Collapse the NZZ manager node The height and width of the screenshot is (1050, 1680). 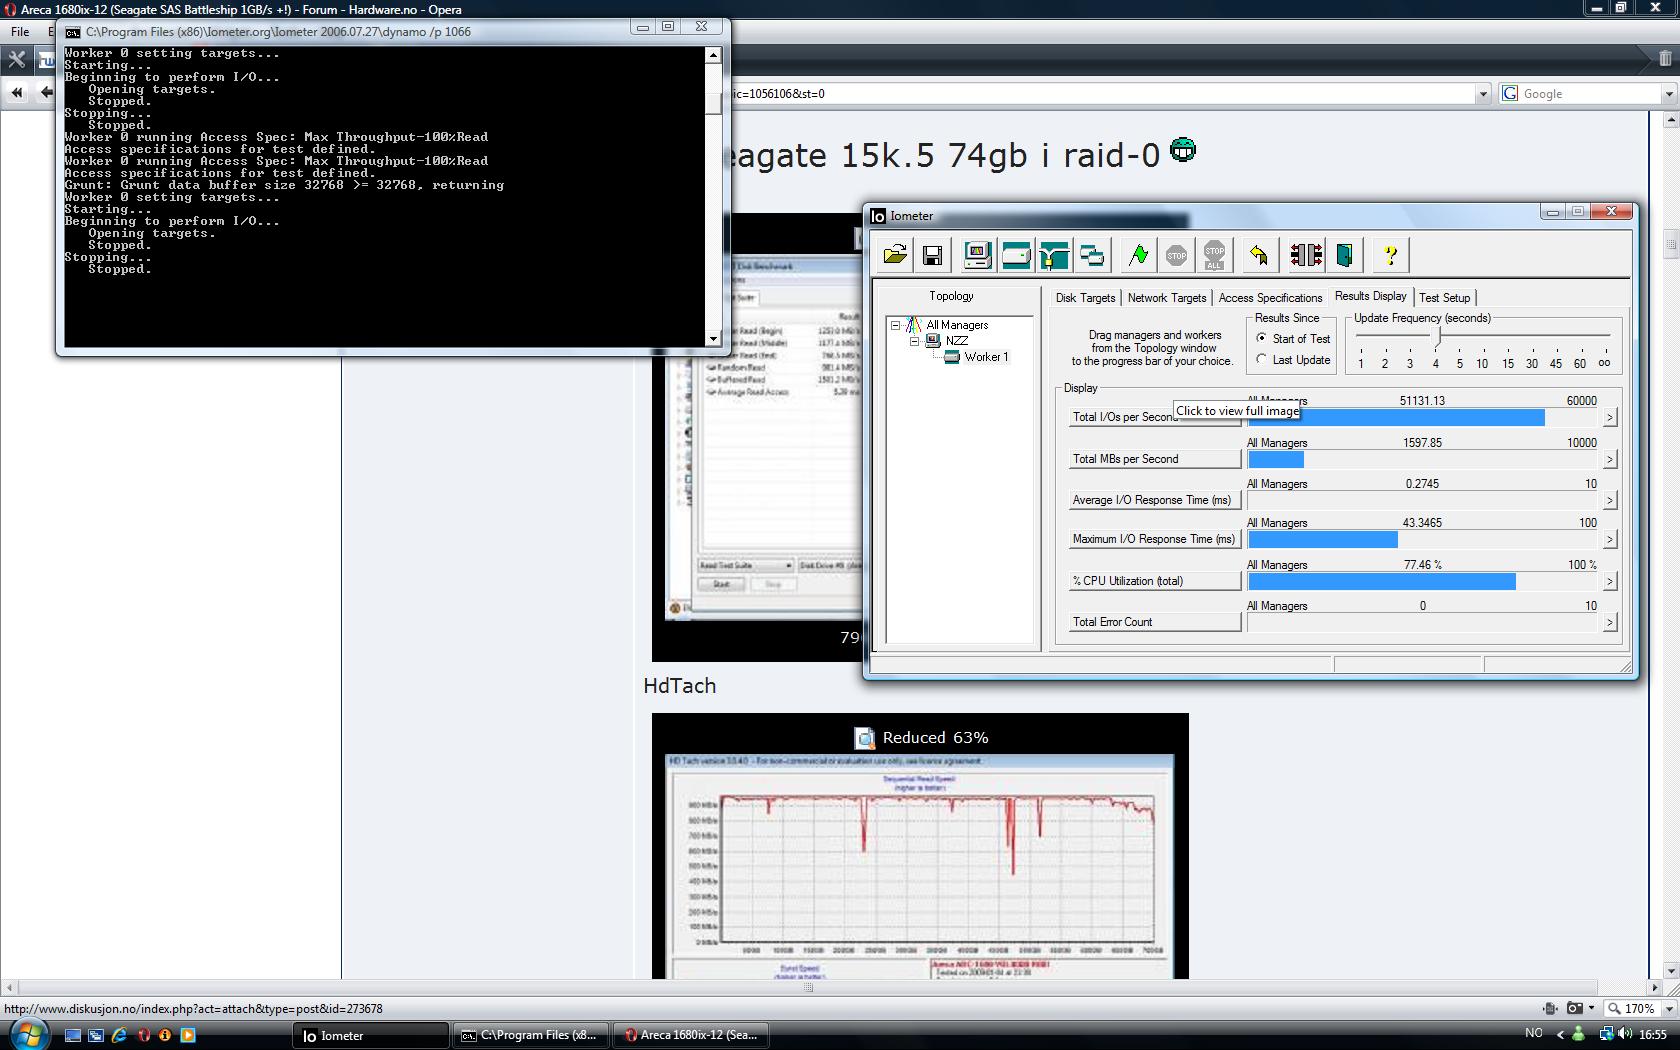tap(914, 341)
